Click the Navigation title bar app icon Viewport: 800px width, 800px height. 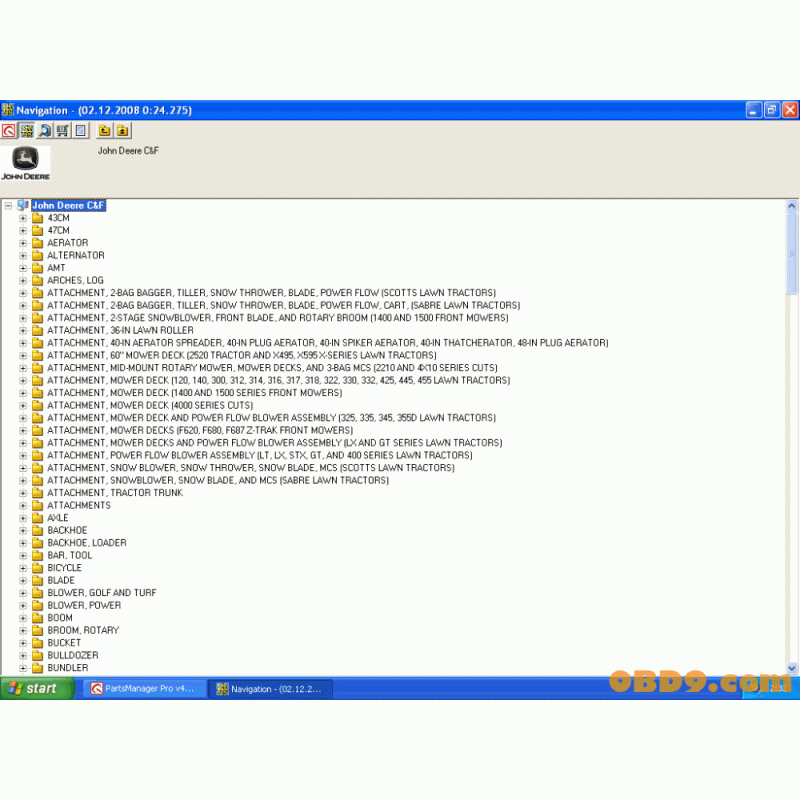point(8,110)
